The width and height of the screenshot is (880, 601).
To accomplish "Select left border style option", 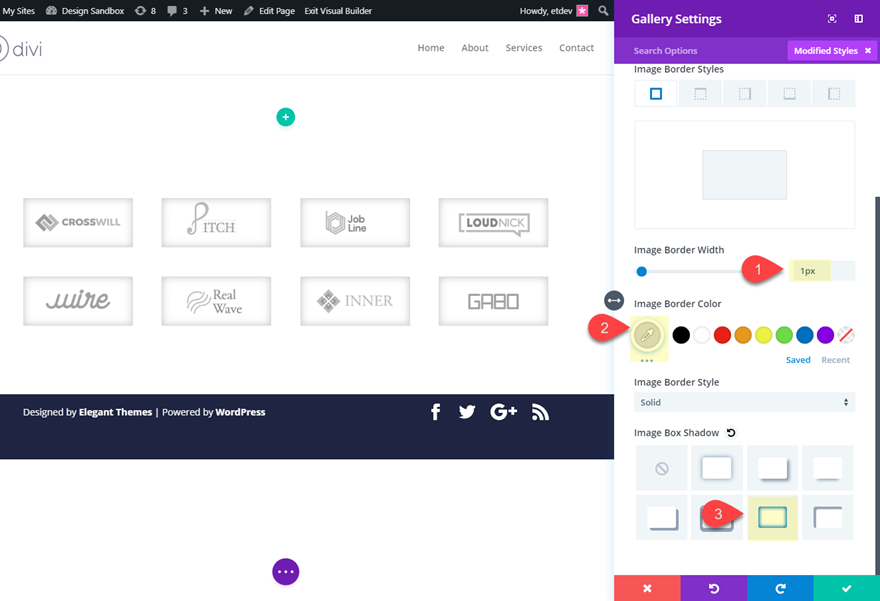I will click(x=834, y=94).
